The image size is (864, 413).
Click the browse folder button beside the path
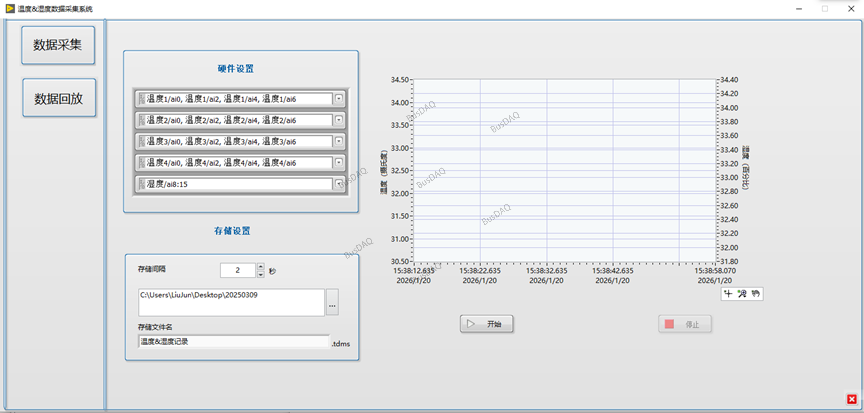click(x=332, y=302)
